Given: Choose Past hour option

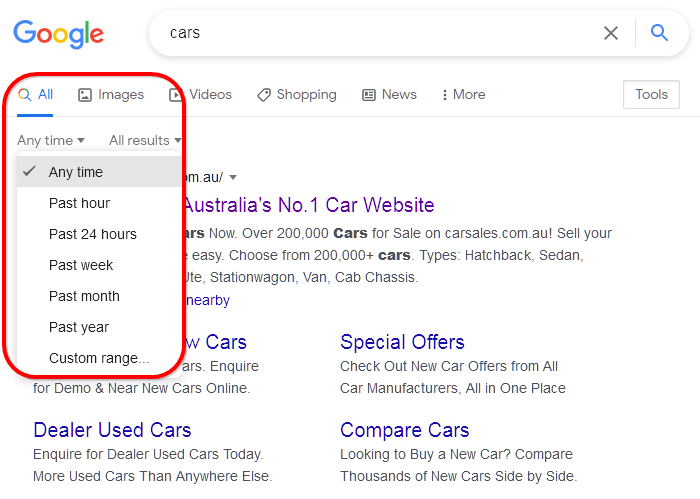Looking at the screenshot, I should [99, 203].
